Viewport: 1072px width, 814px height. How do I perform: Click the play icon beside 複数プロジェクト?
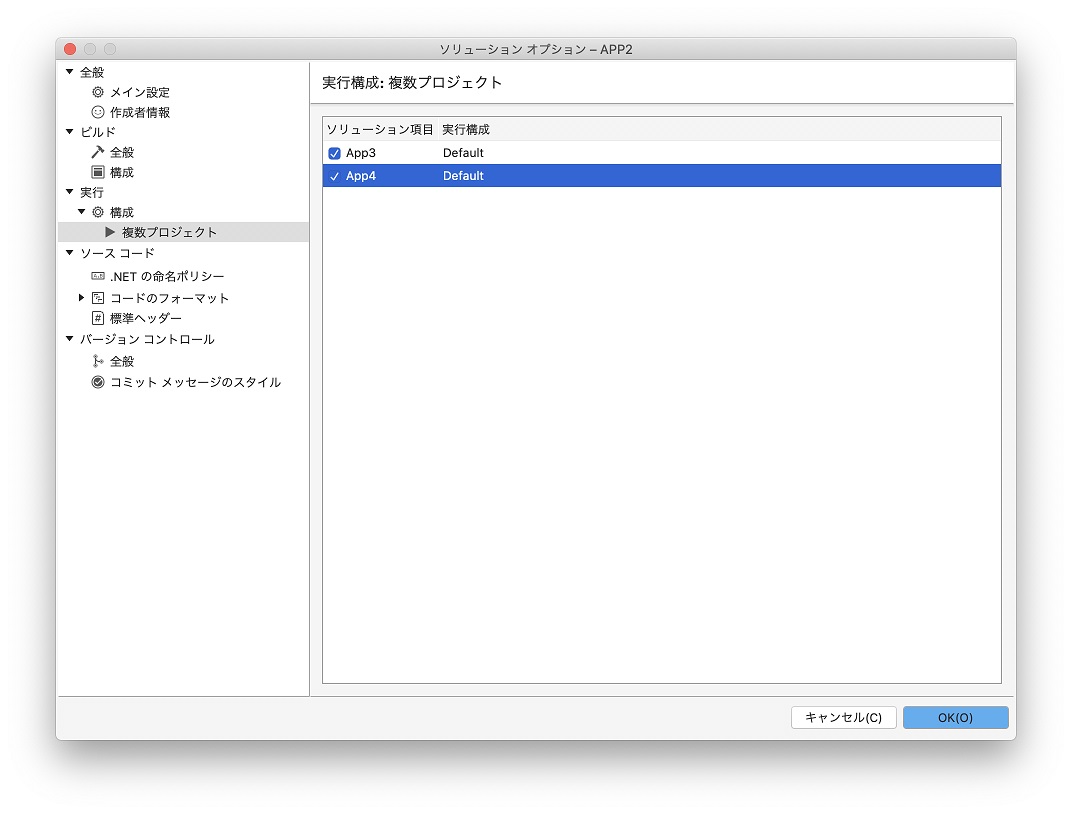click(x=110, y=232)
